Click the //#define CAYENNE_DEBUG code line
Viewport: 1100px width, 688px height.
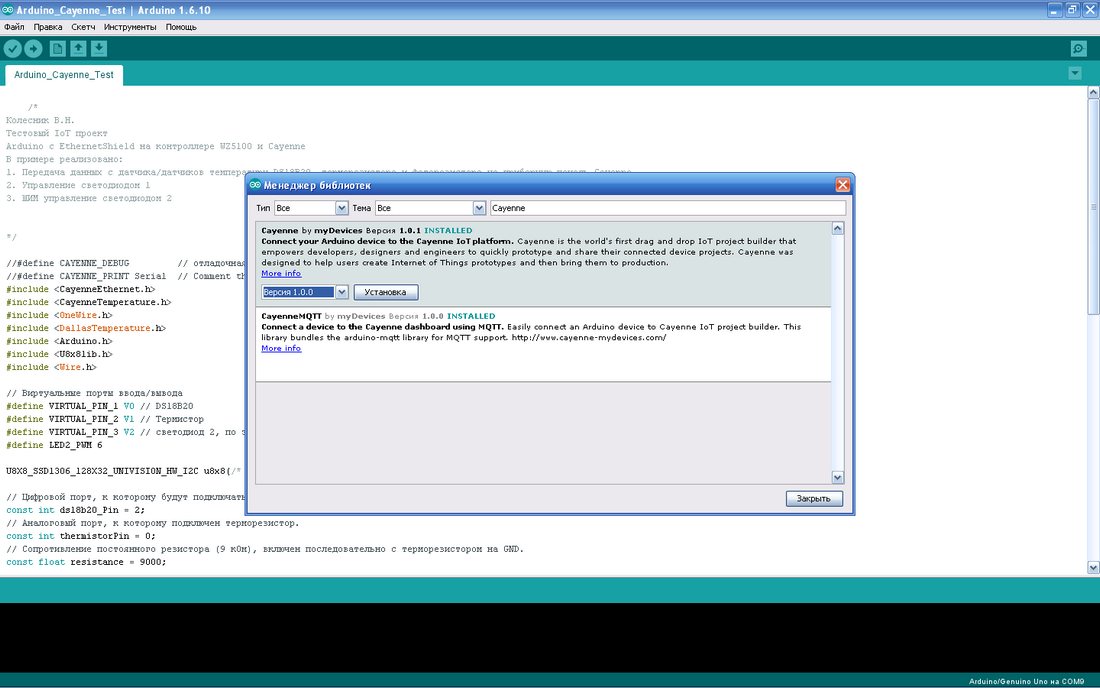(x=67, y=263)
